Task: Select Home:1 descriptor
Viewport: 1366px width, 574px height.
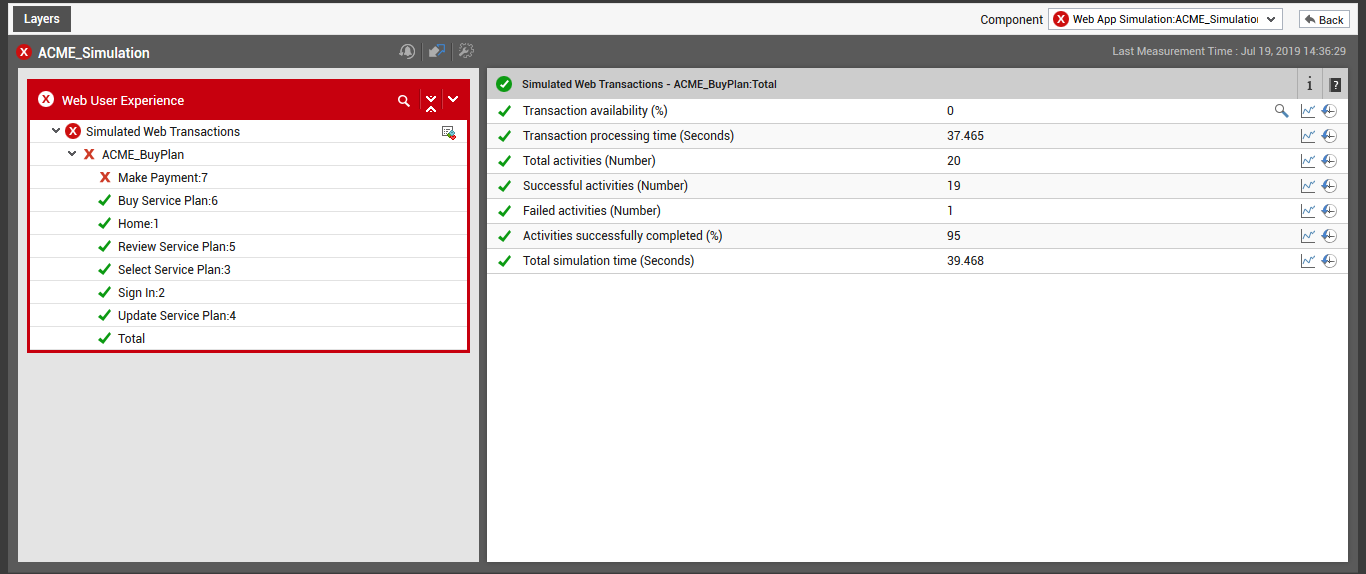Action: pos(138,223)
